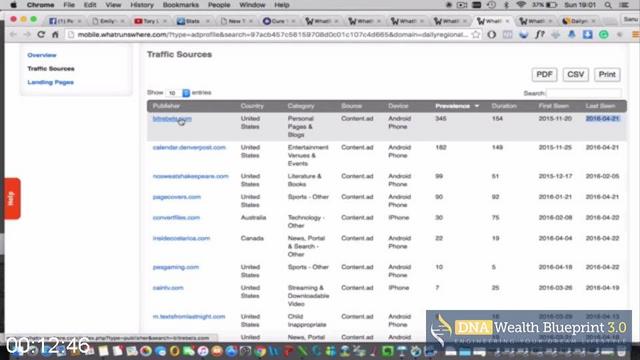Go to the Overview sidebar link
The height and width of the screenshot is (360, 640).
[42, 55]
